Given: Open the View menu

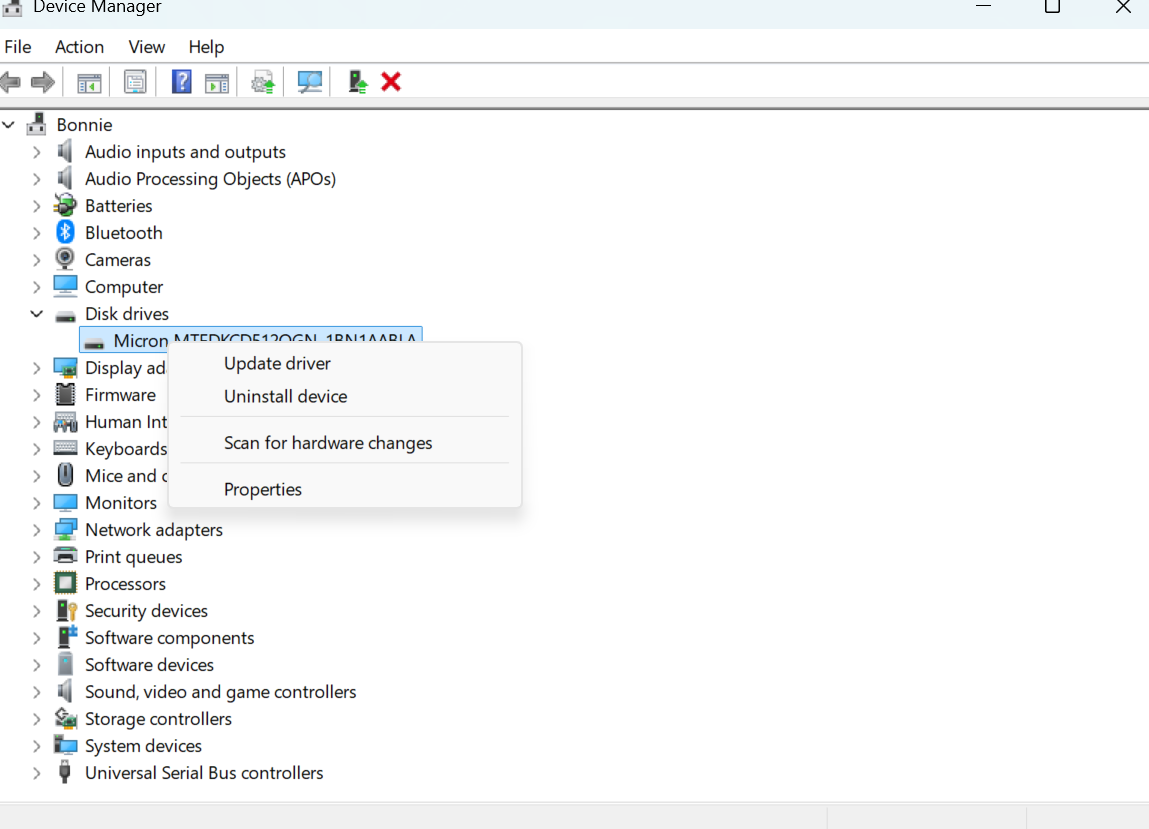Looking at the screenshot, I should coord(146,47).
